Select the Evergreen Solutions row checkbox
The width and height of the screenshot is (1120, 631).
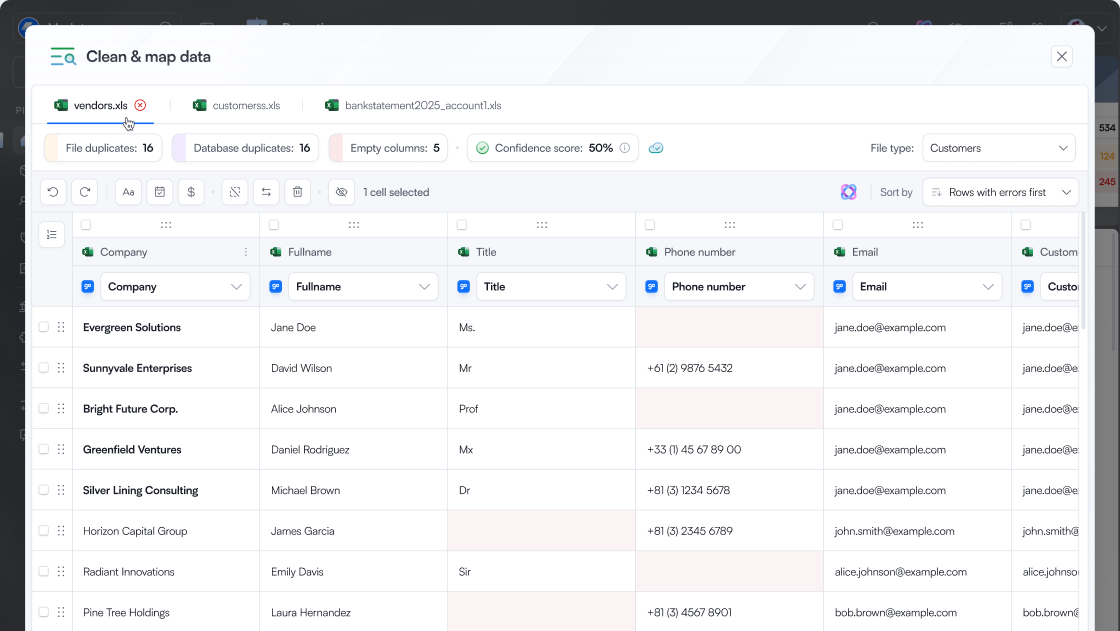44,327
